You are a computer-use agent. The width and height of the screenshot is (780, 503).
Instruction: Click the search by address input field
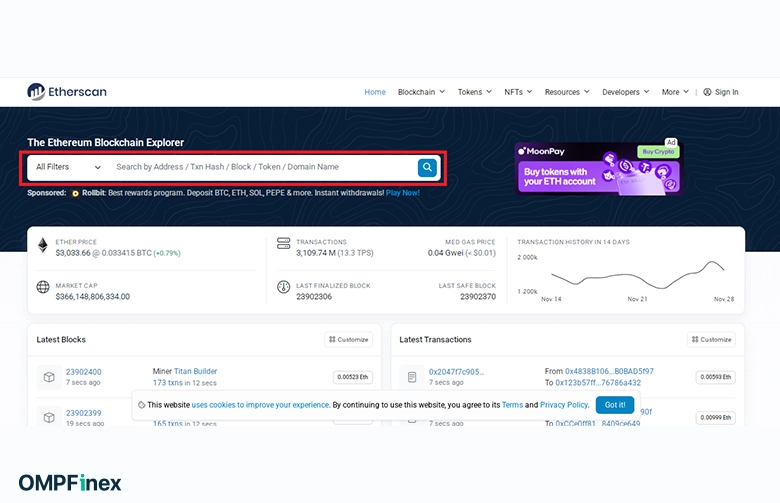(x=260, y=167)
